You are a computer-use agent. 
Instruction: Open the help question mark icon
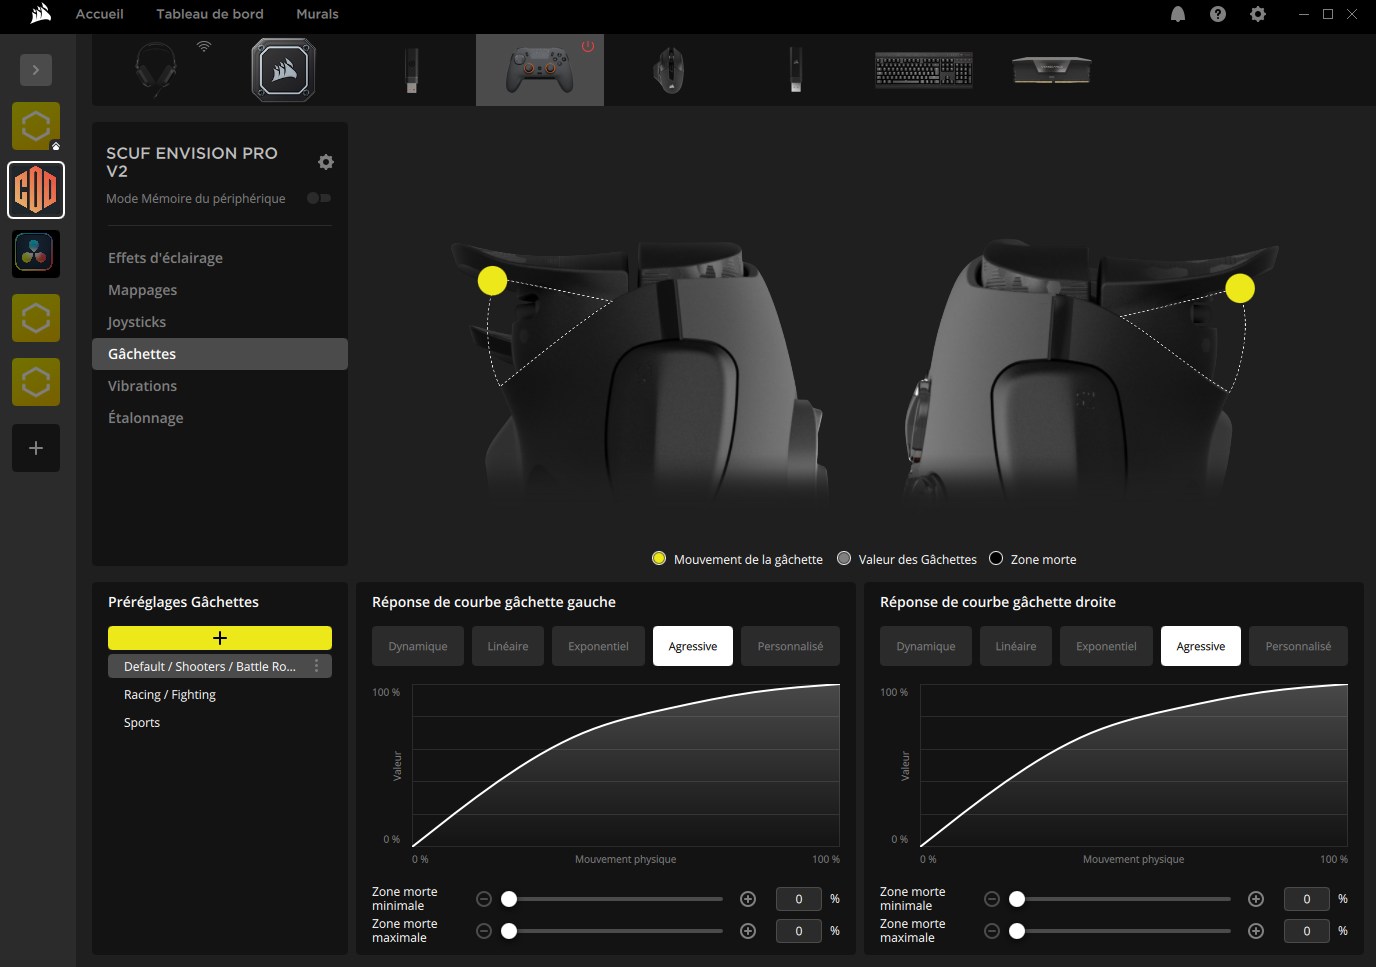(x=1217, y=14)
